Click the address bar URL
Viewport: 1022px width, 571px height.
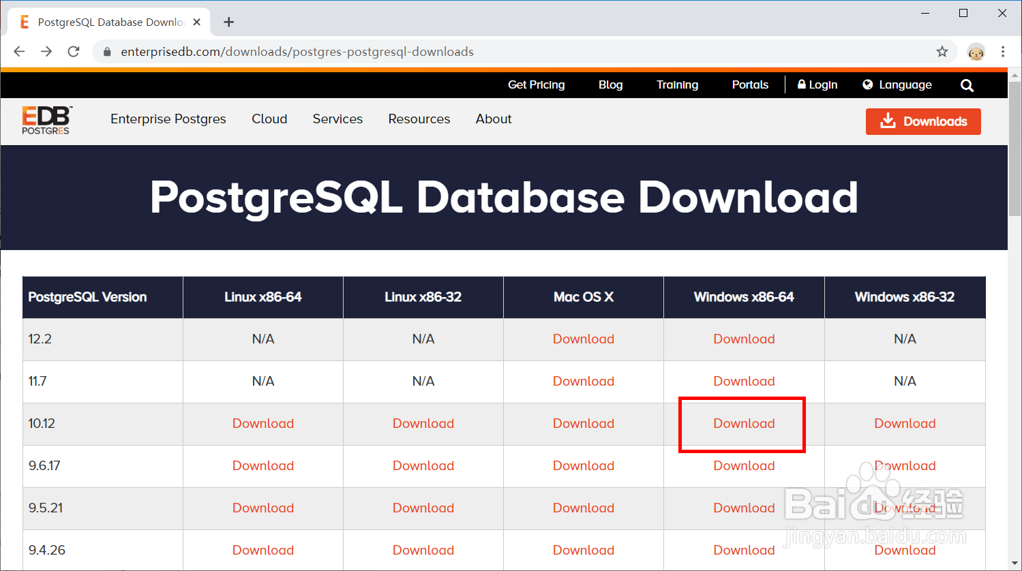coord(297,51)
